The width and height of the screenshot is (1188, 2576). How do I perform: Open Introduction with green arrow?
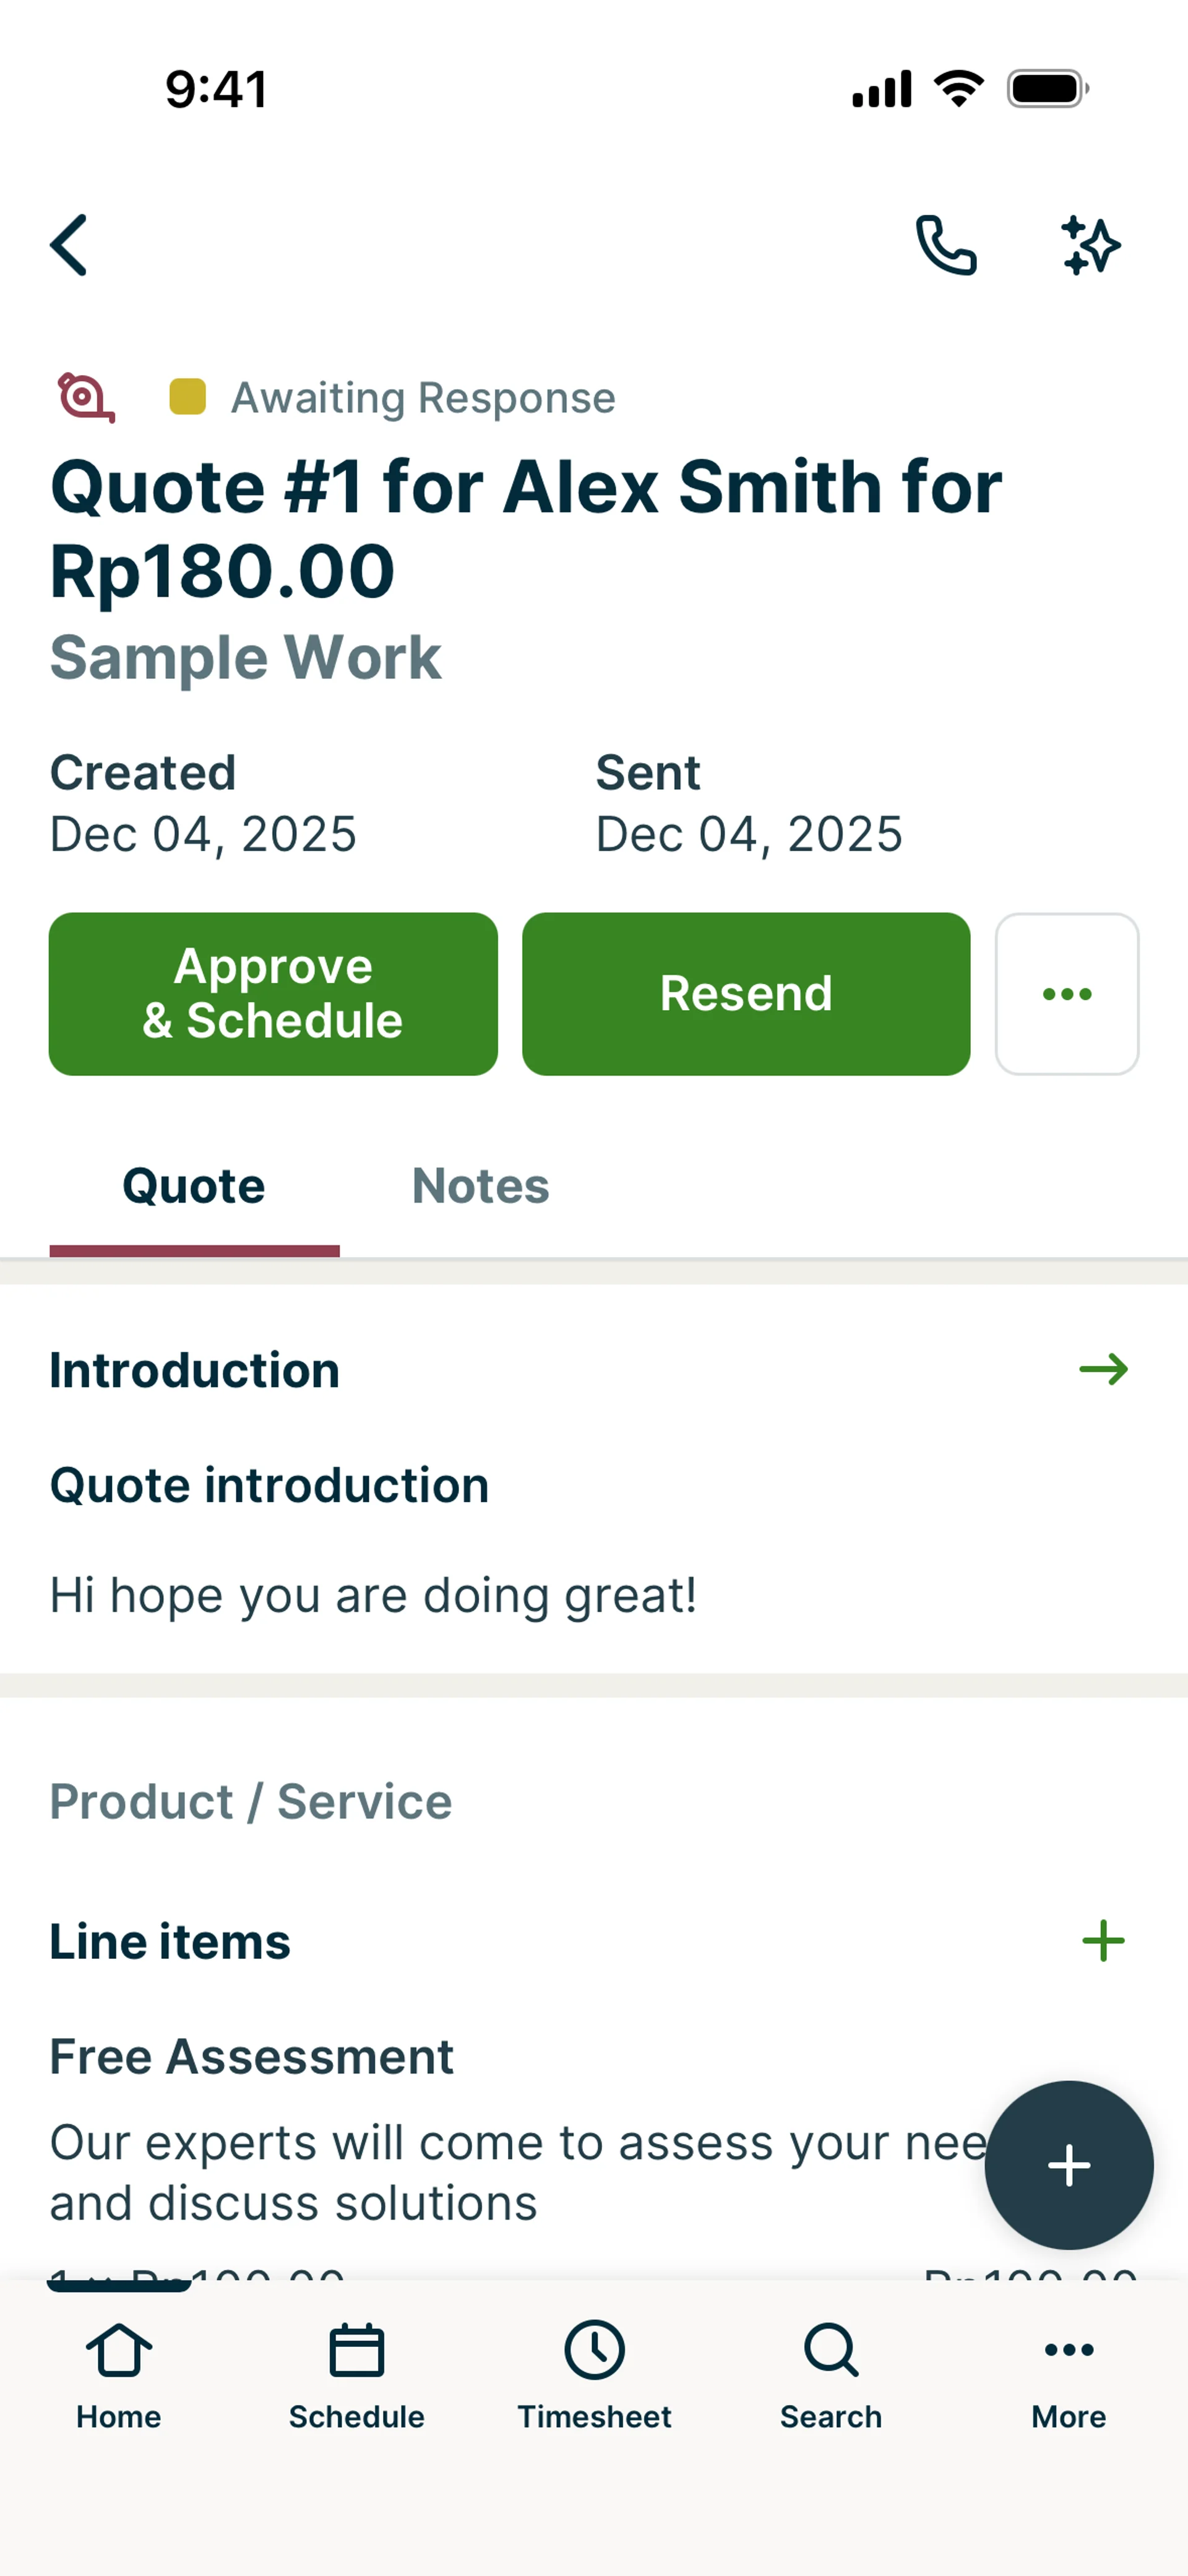1103,1369
